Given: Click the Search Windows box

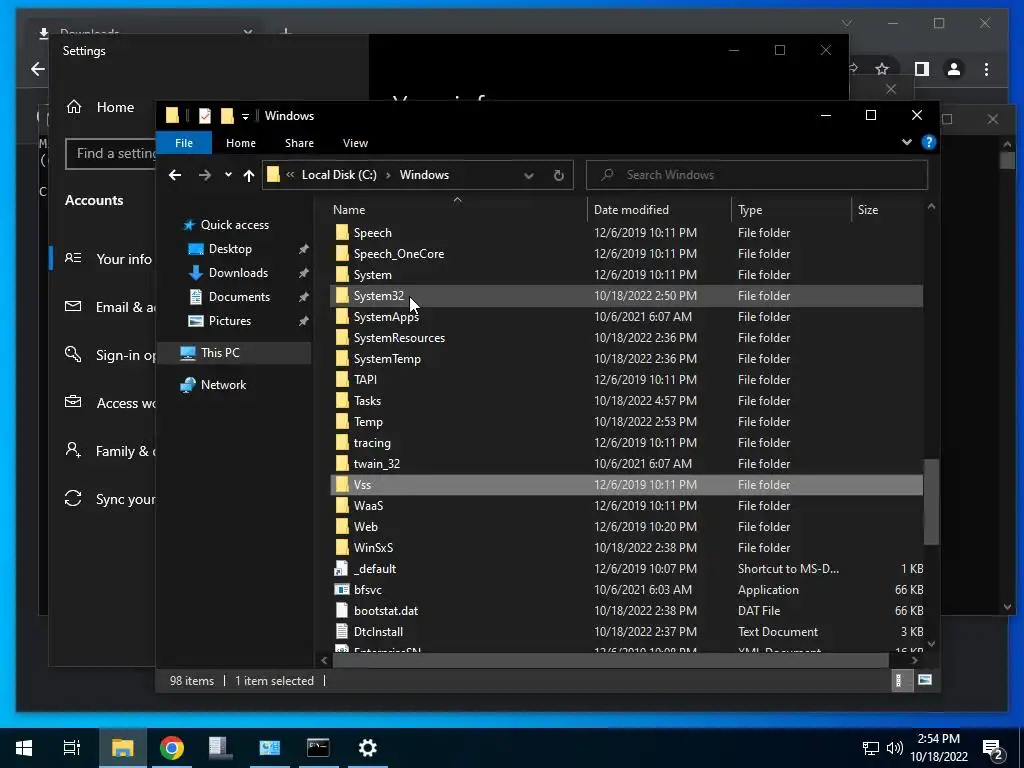Looking at the screenshot, I should click(757, 175).
